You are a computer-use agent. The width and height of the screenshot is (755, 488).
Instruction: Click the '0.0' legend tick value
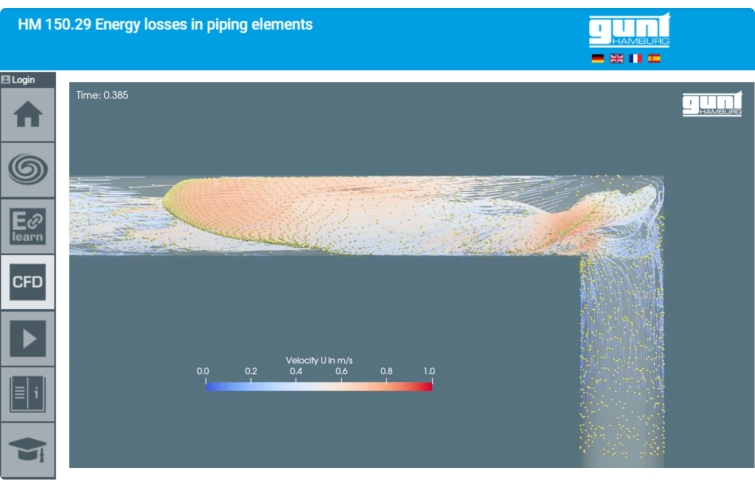(203, 371)
